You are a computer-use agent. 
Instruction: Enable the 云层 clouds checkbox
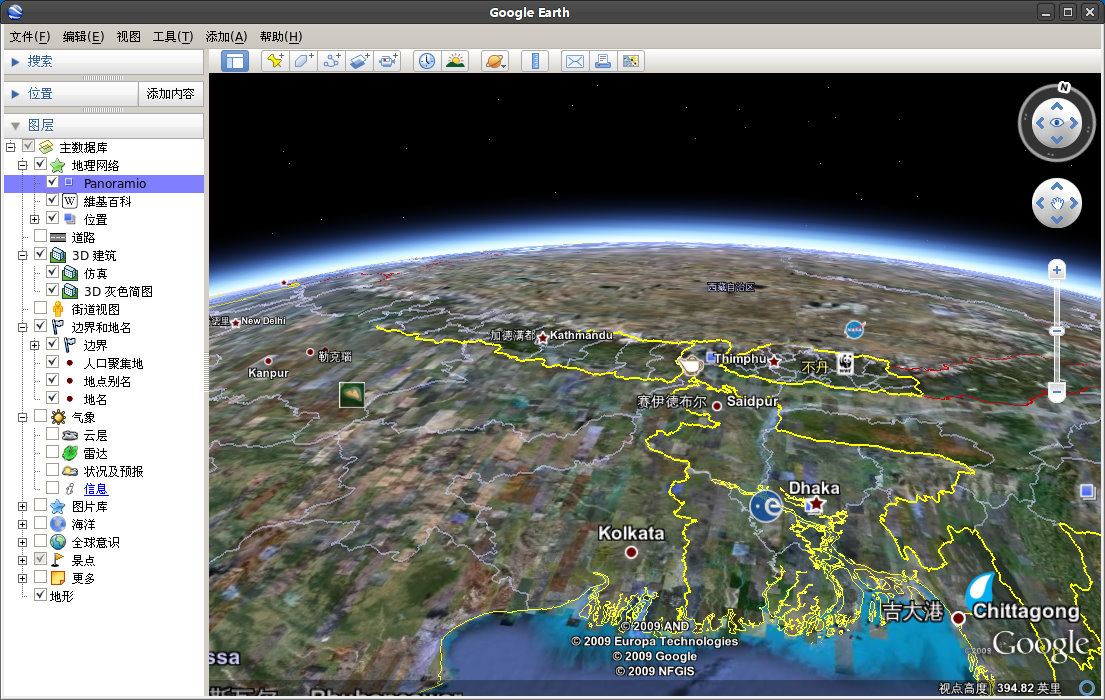tap(53, 434)
